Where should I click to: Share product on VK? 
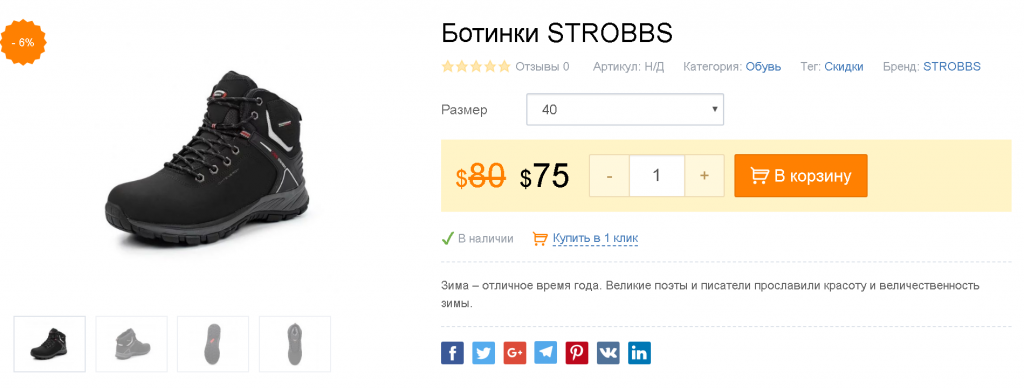pos(608,353)
